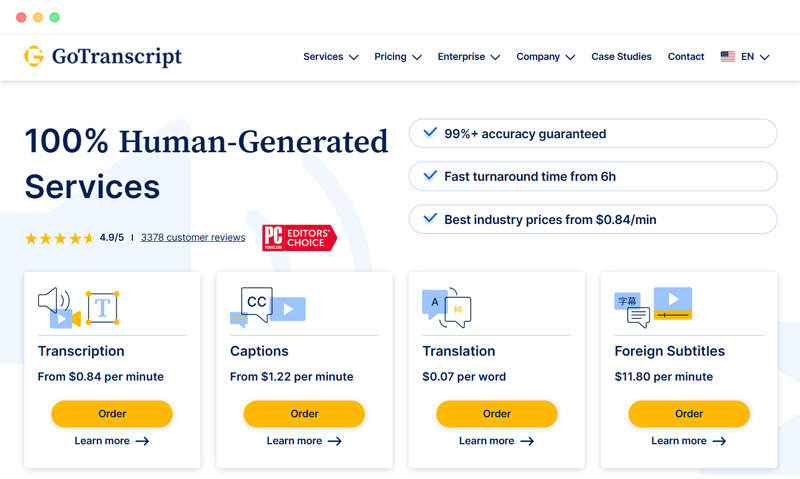Click the Transcription speaker and text icon
The height and width of the screenshot is (479, 800).
[x=79, y=308]
